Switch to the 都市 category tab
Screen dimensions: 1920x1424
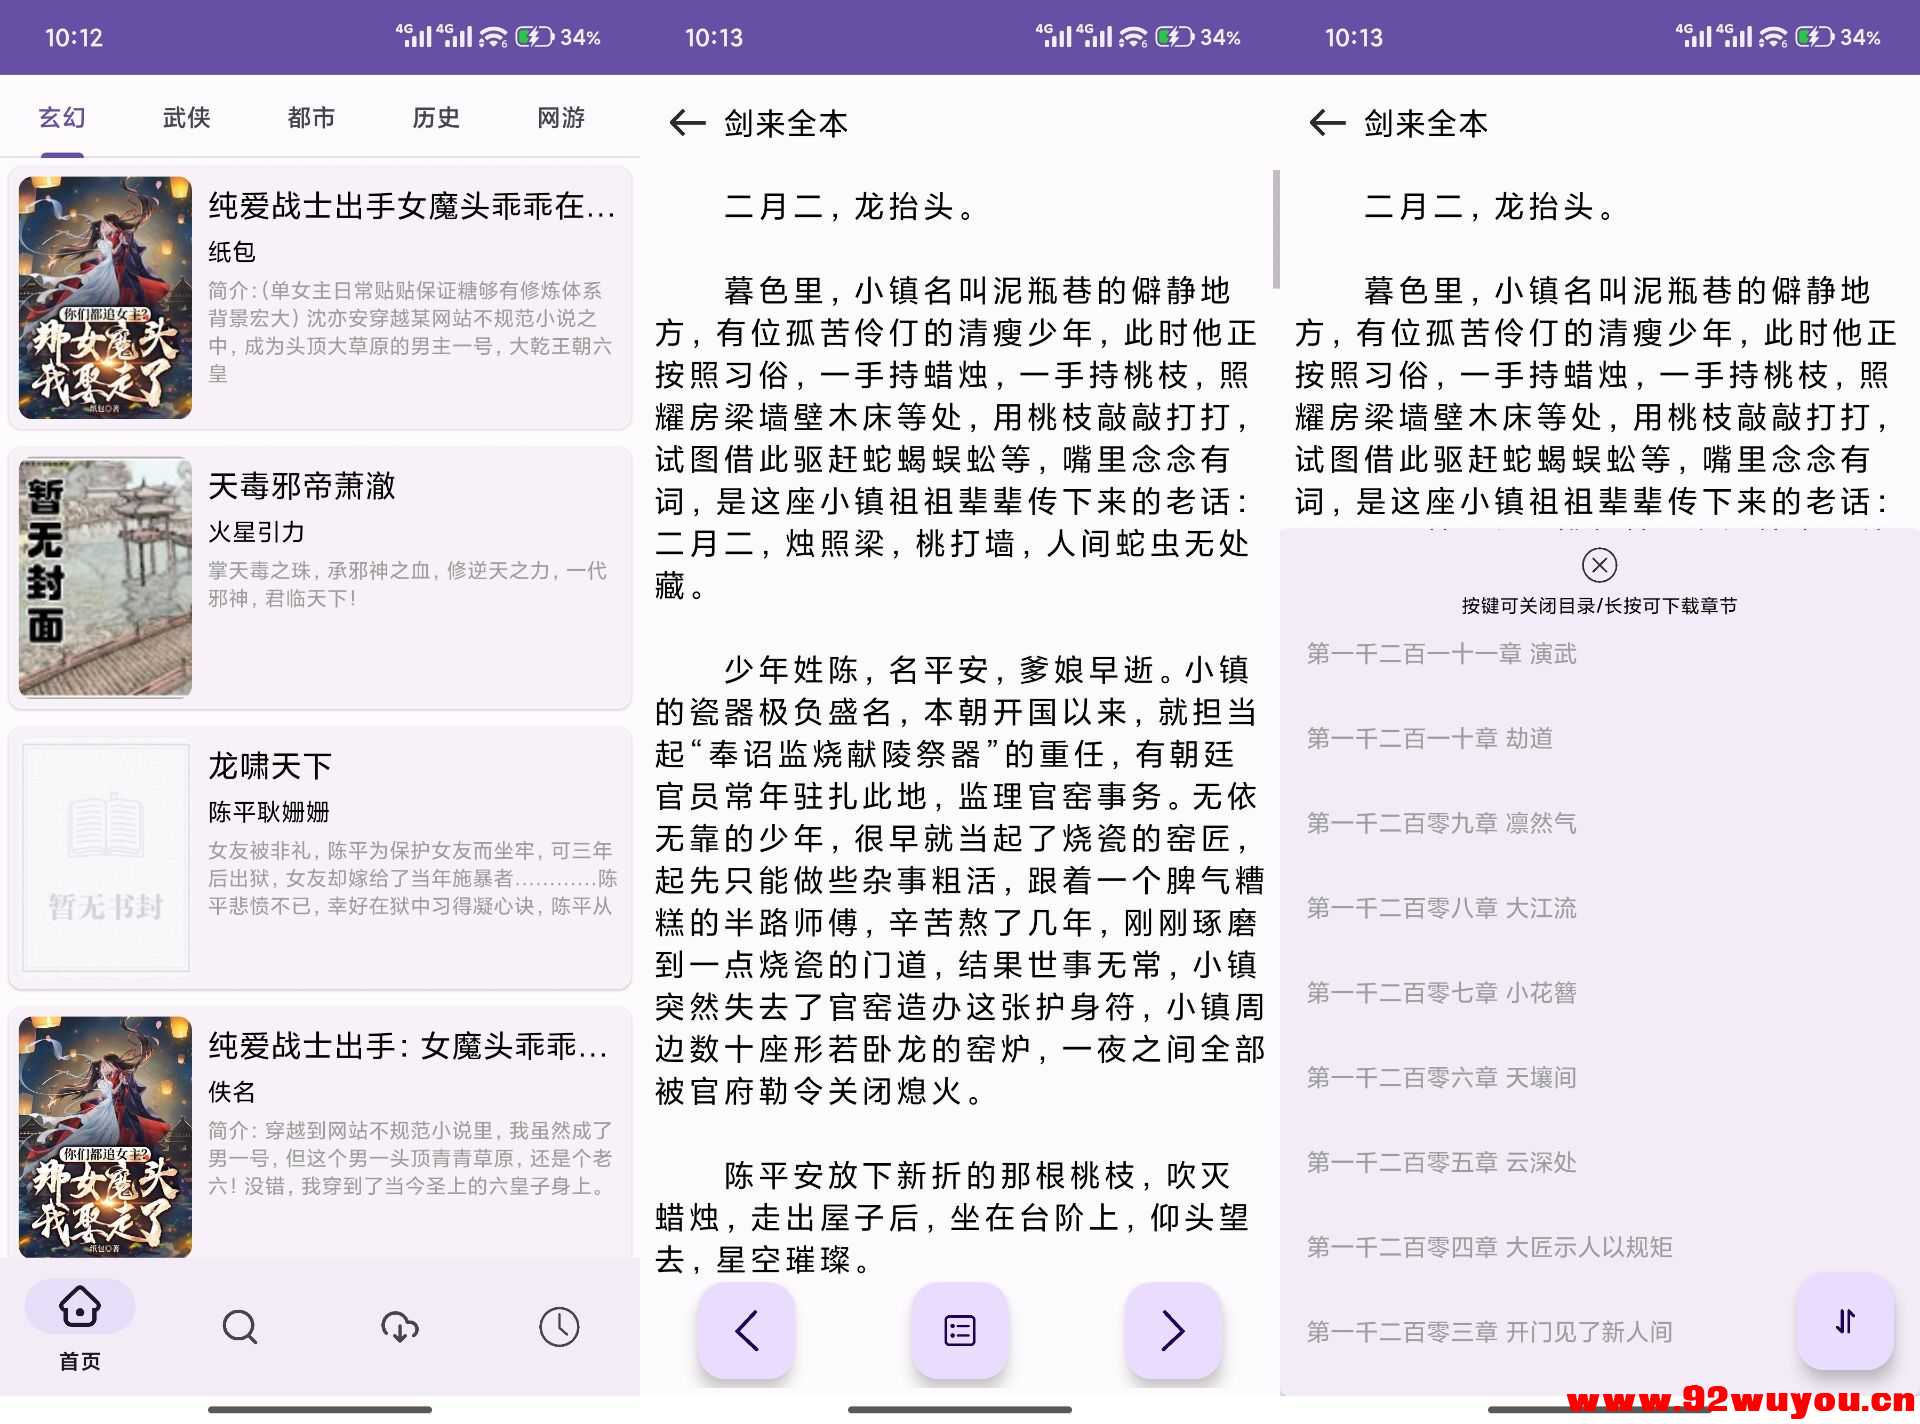(x=310, y=117)
